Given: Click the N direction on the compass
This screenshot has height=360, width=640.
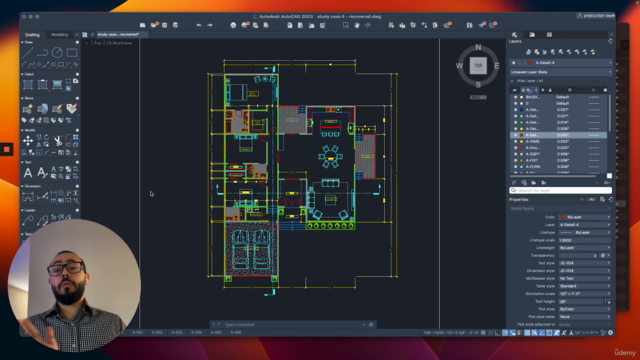Looking at the screenshot, I should (478, 48).
